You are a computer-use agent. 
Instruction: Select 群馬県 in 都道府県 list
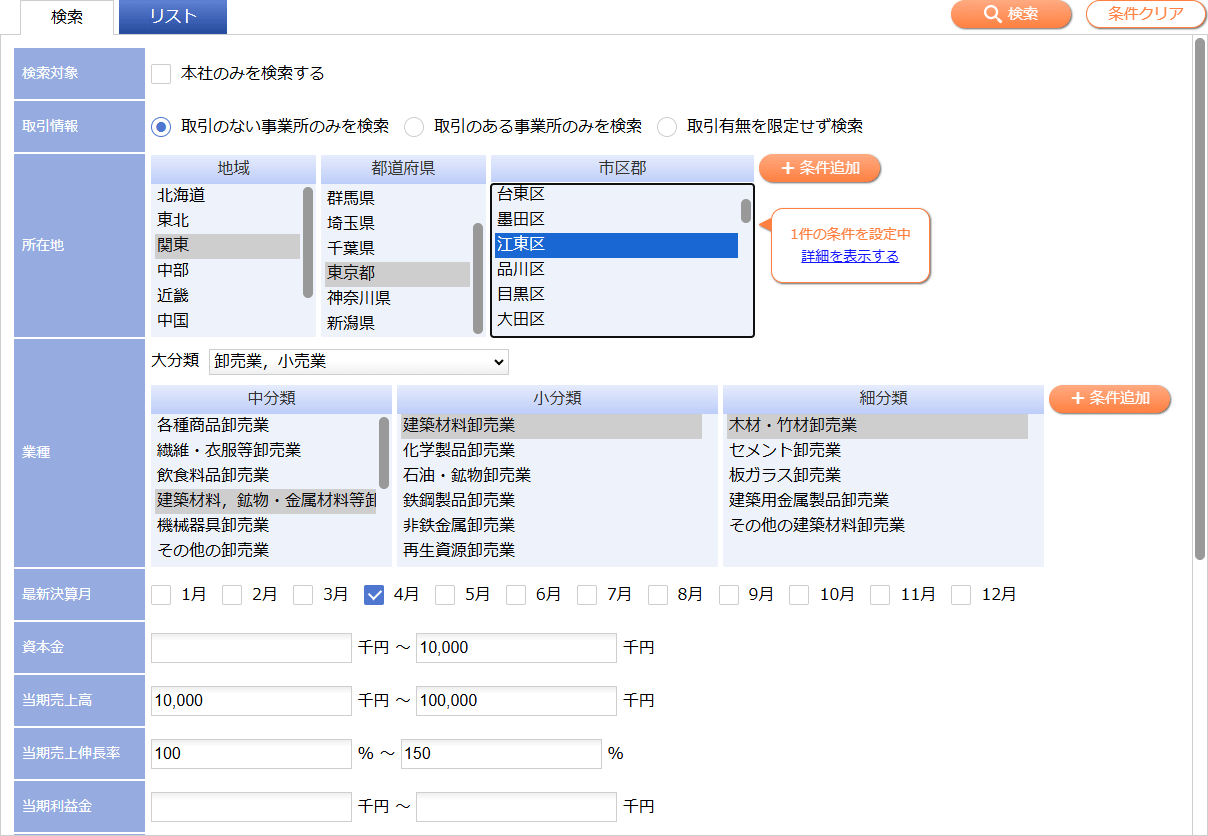[x=397, y=199]
